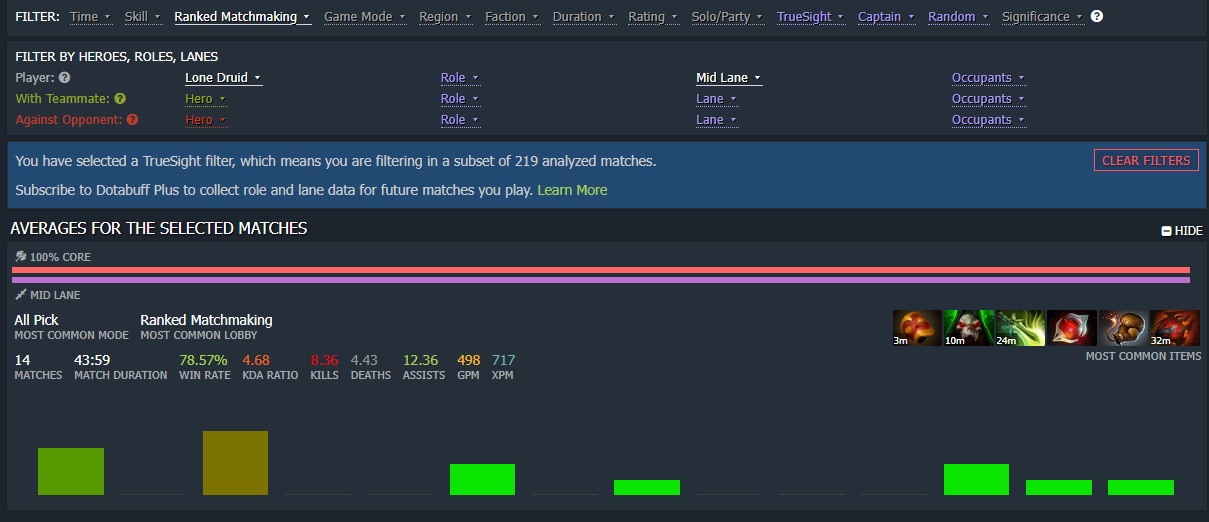Click the Phase Boots item icon (3m)
The image size is (1209, 522).
[917, 328]
